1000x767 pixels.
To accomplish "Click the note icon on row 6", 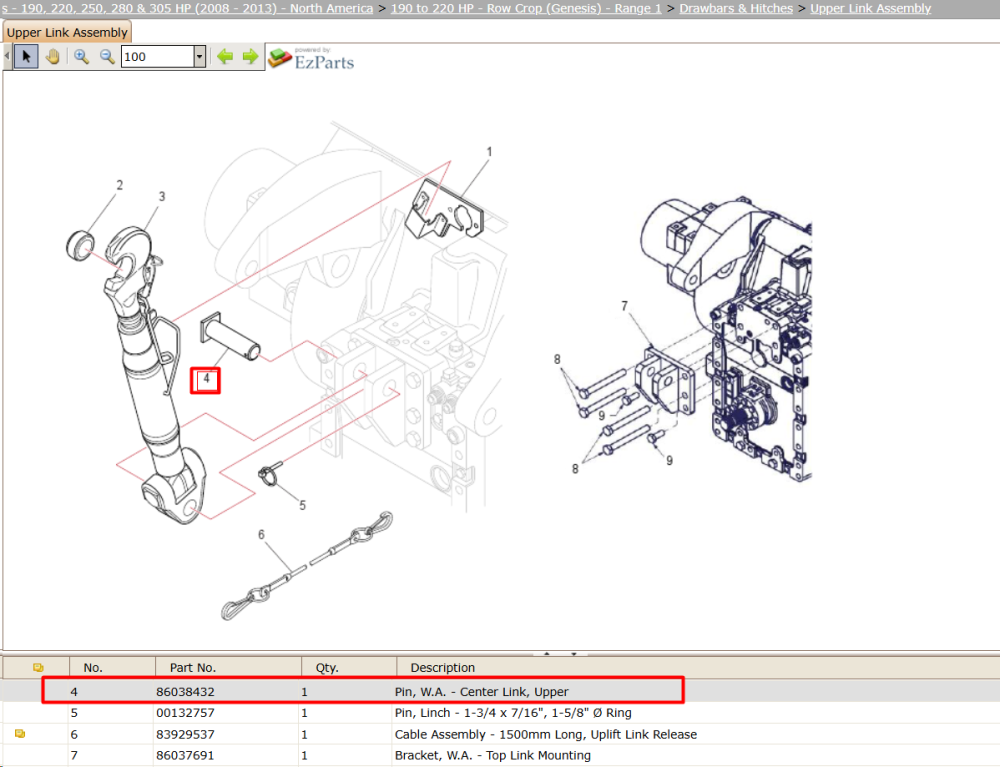I will 20,734.
